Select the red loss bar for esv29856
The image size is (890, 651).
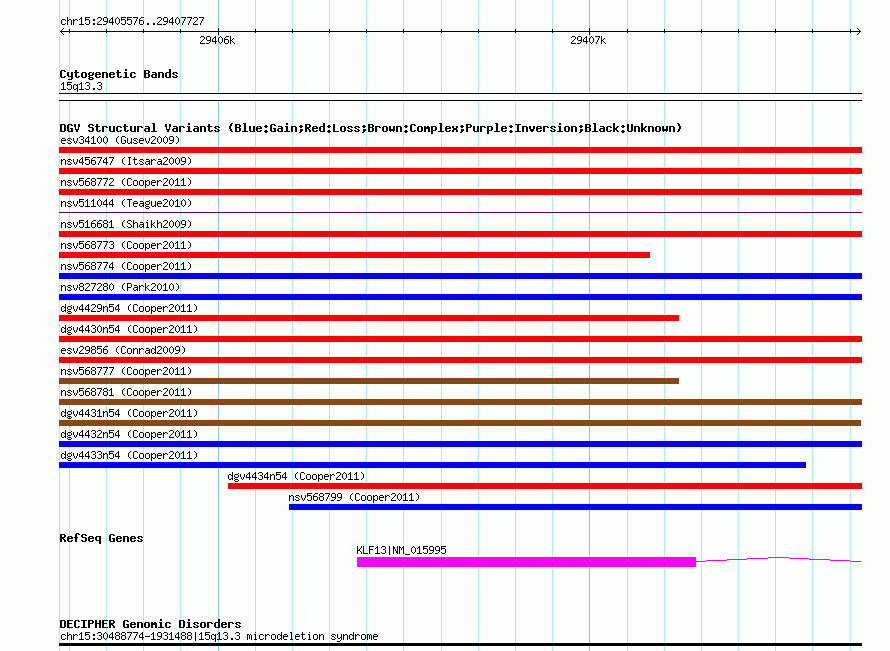pos(460,360)
